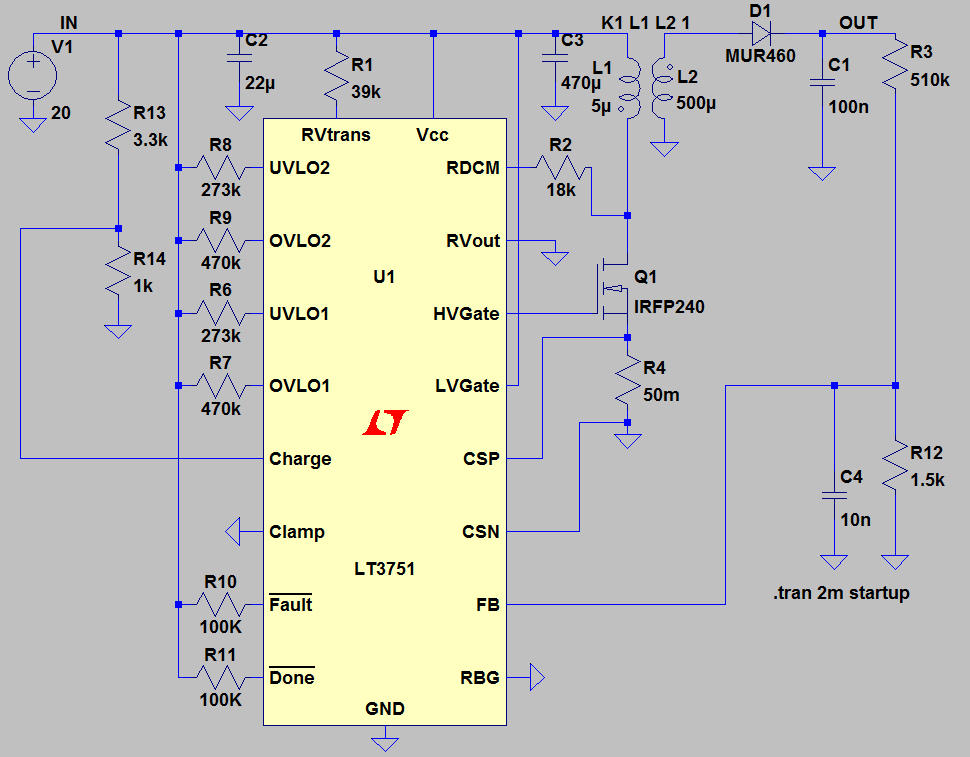Click the 500µ value of L2
The image size is (970, 757).
tap(696, 103)
